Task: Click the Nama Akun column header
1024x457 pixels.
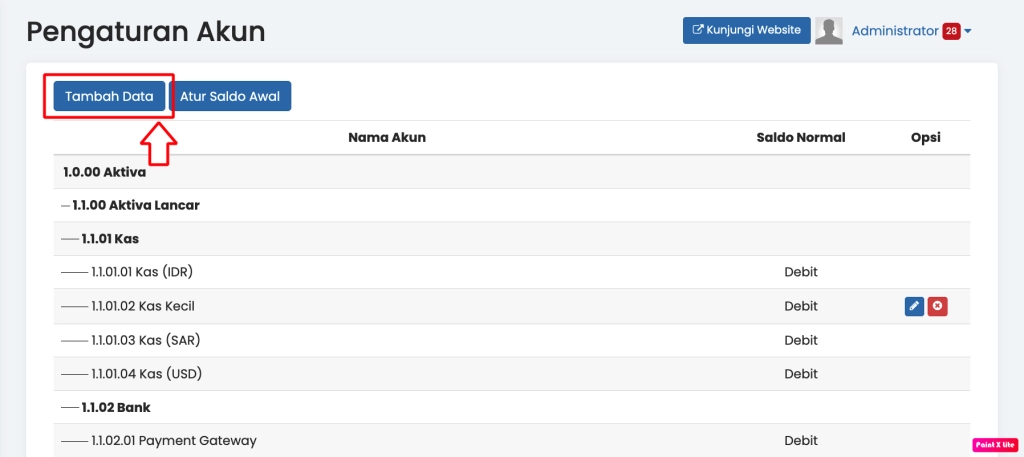Action: [x=387, y=138]
